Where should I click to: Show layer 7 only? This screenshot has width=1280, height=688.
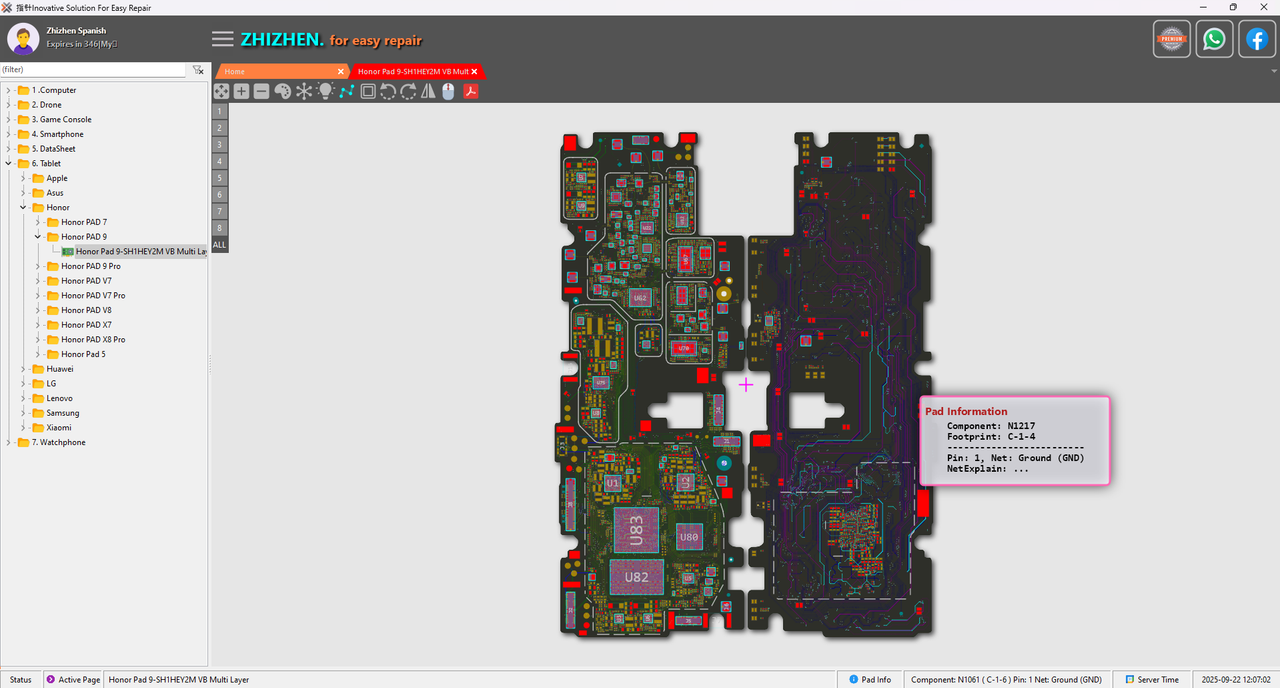[220, 211]
